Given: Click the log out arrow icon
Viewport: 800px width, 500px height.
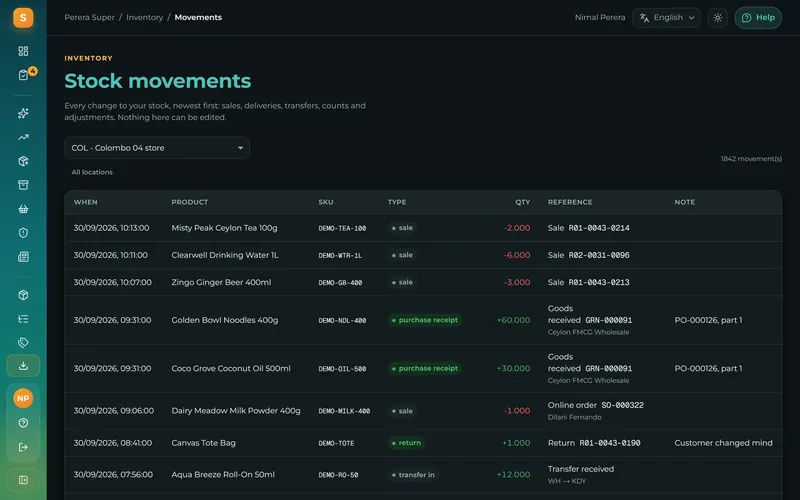Looking at the screenshot, I should coord(23,447).
